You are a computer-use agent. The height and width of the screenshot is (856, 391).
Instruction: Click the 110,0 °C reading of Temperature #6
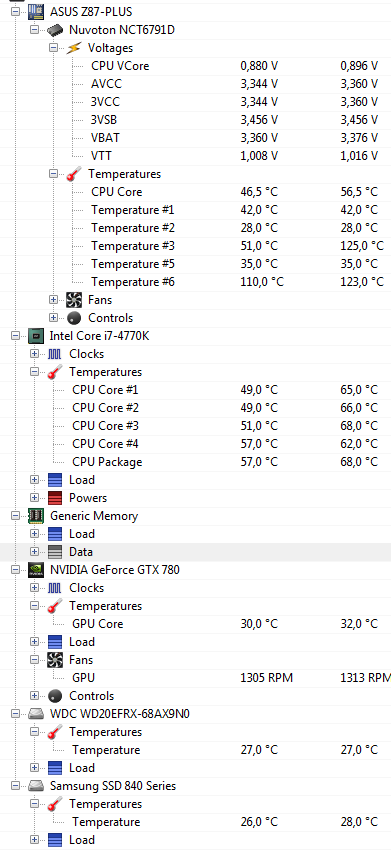pyautogui.click(x=262, y=282)
